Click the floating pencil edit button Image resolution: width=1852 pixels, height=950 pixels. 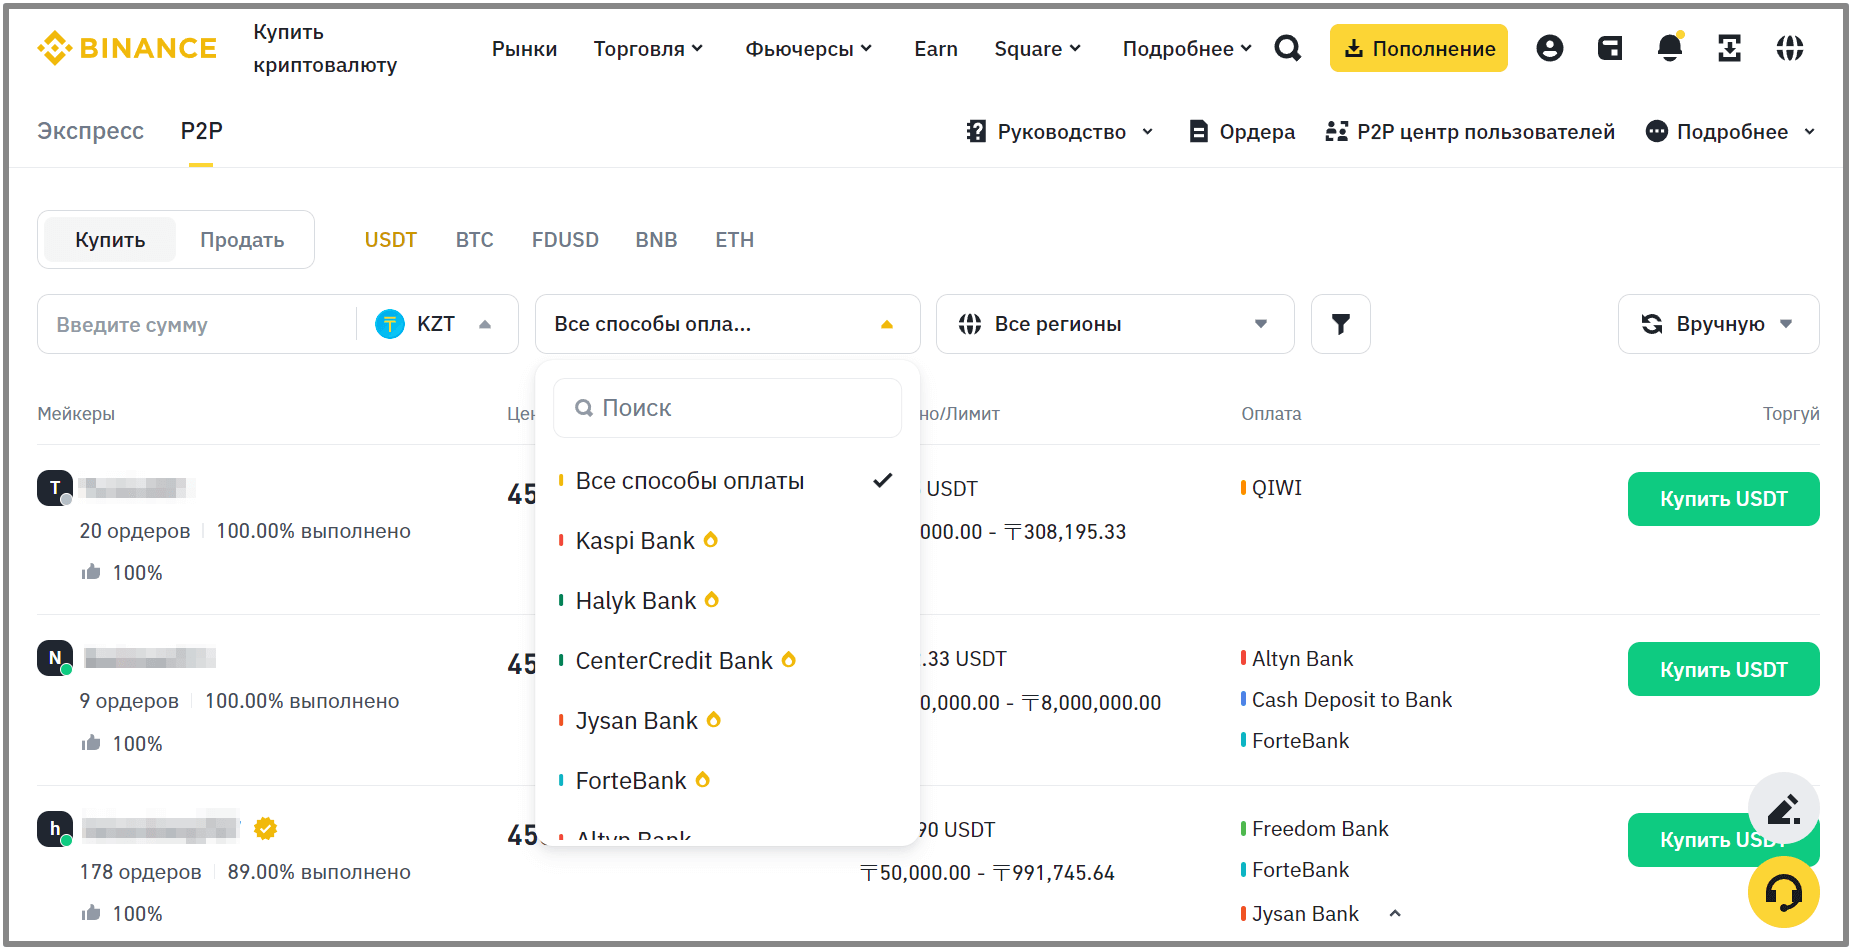click(x=1784, y=808)
